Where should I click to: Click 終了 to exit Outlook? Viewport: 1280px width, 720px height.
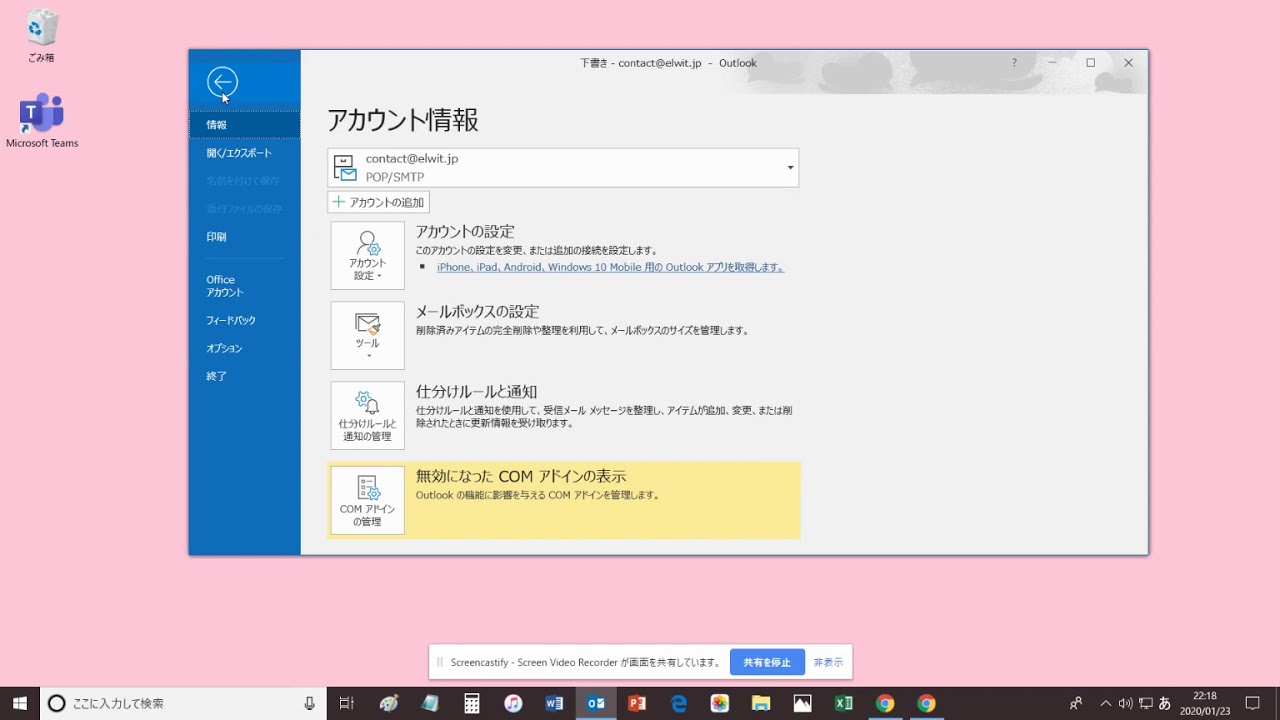244,376
